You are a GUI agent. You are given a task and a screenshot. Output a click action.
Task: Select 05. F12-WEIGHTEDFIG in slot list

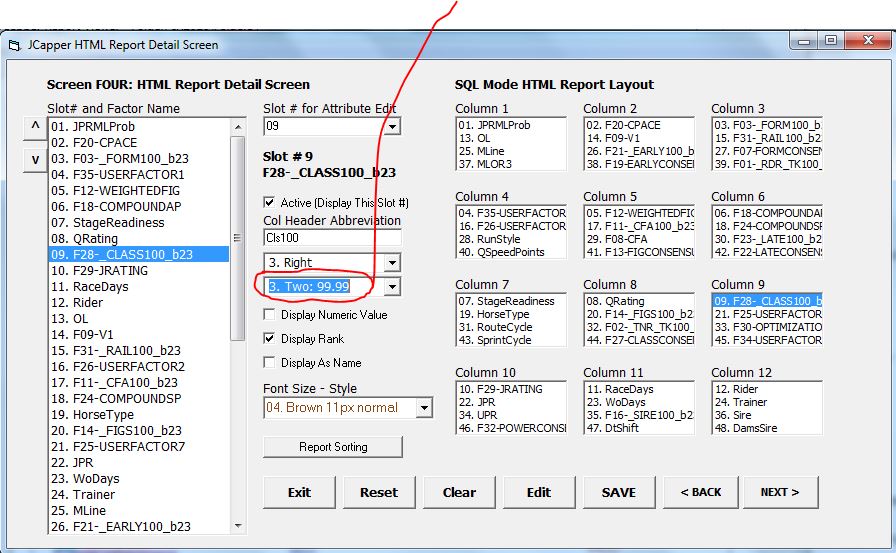[x=139, y=191]
